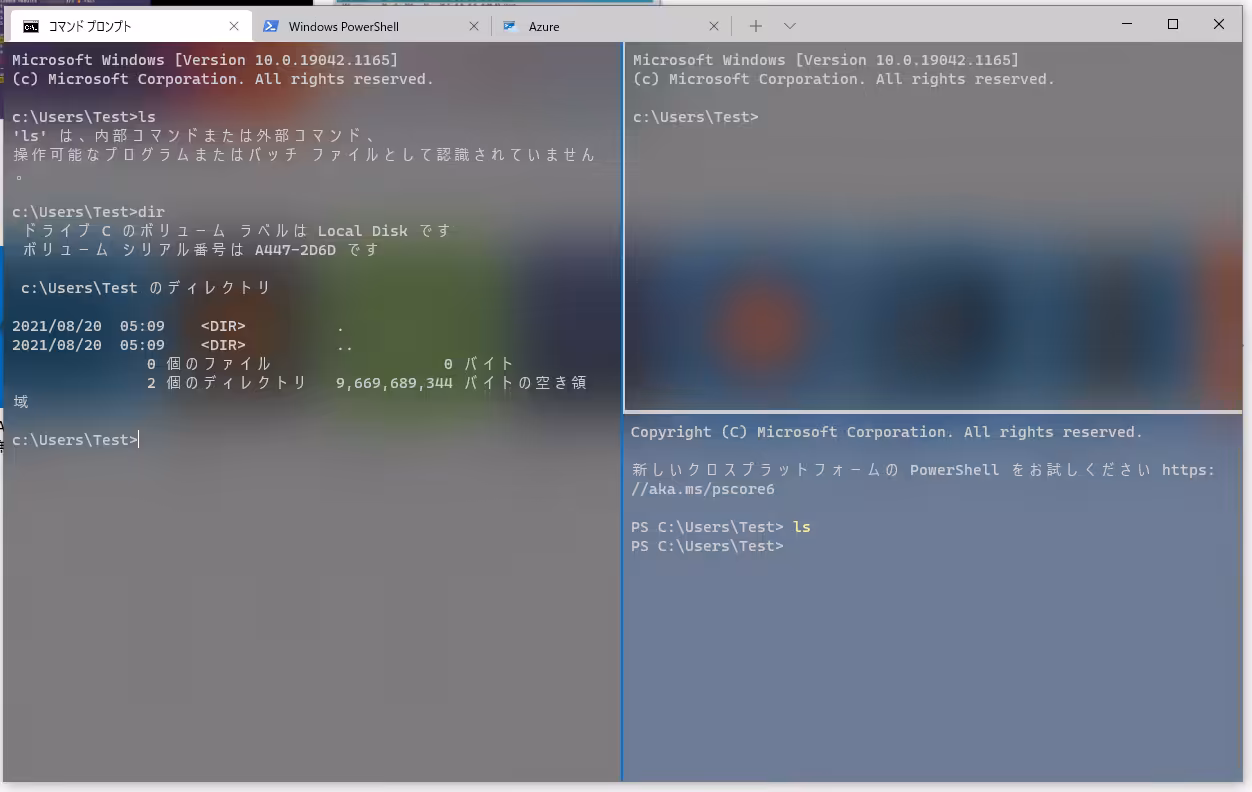Click the Azure cloud shell tab icon
The width and height of the screenshot is (1252, 792).
click(x=510, y=27)
